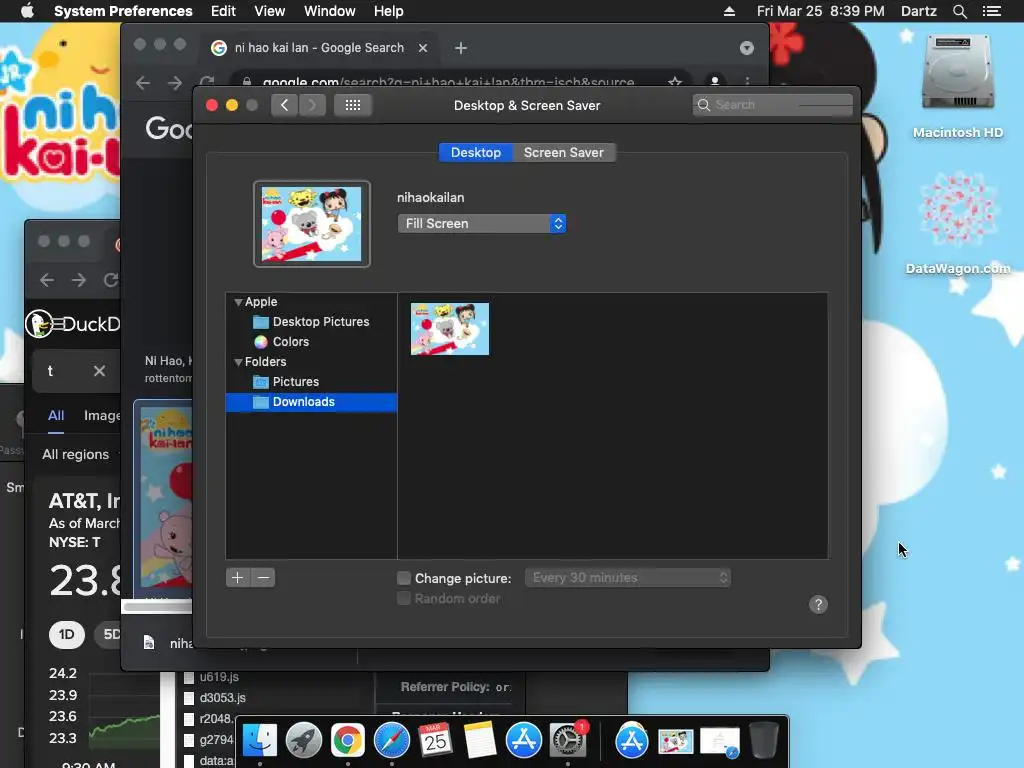1024x768 pixels.
Task: Click d3053.js in the file list
Action: coord(223,698)
